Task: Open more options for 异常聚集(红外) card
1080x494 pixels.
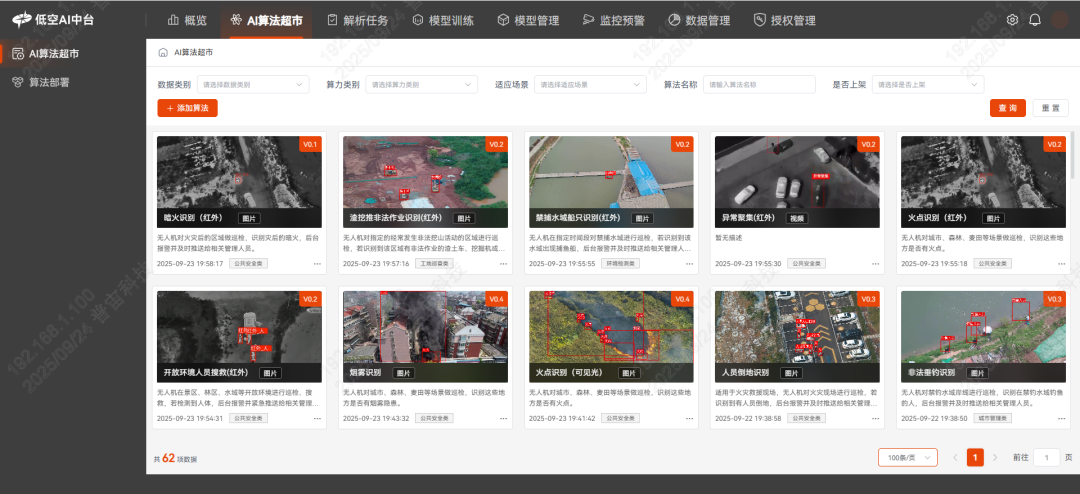Action: (x=875, y=264)
